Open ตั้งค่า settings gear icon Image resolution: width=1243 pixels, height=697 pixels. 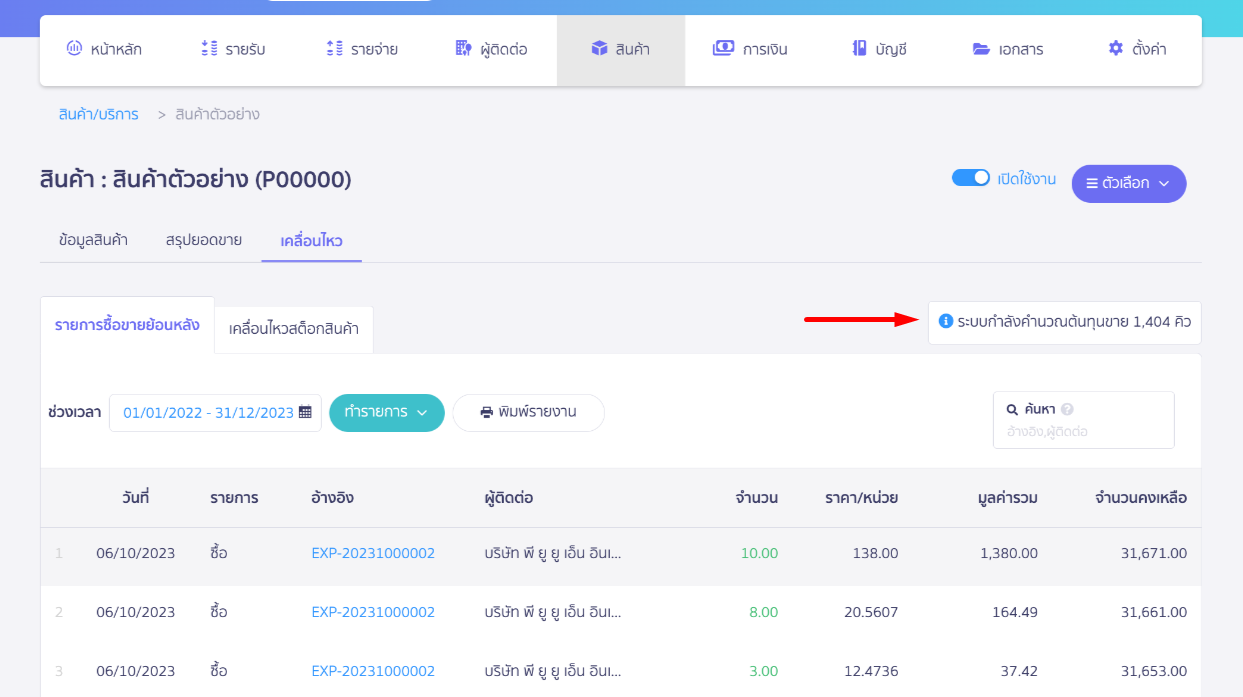1116,48
